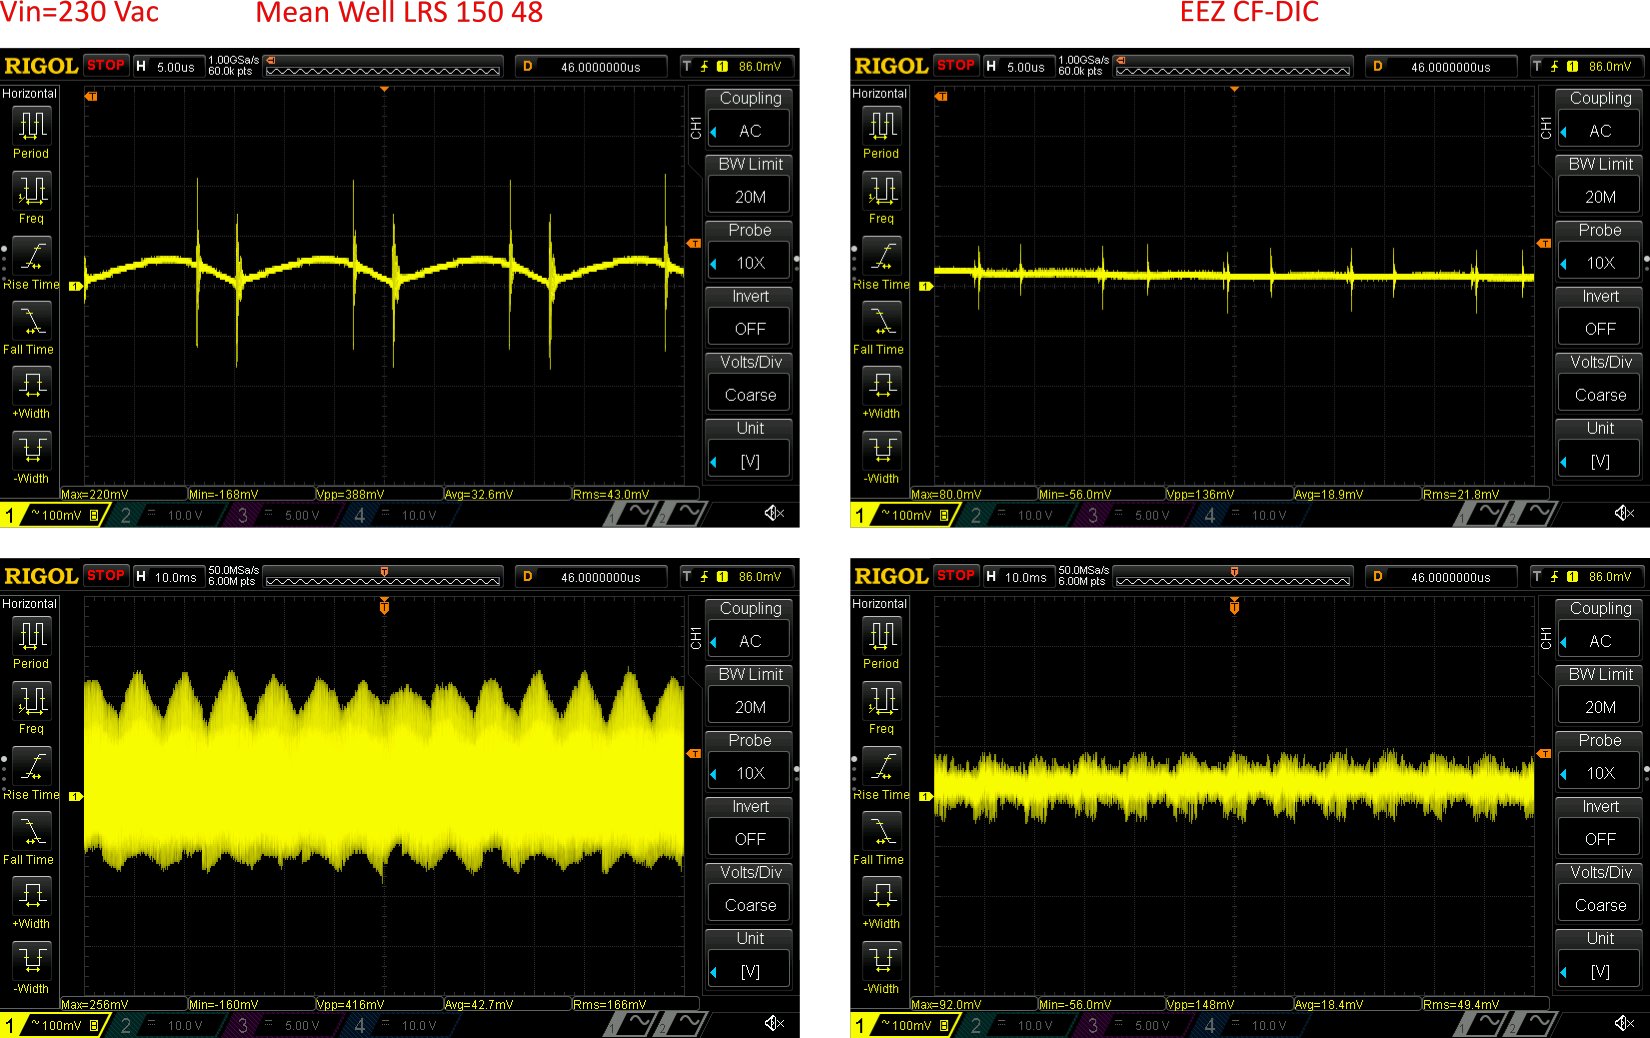Viewport: 1650px width, 1038px height.
Task: Select -Width icon on Mean Well 10.0ms scope
Action: tap(32, 960)
